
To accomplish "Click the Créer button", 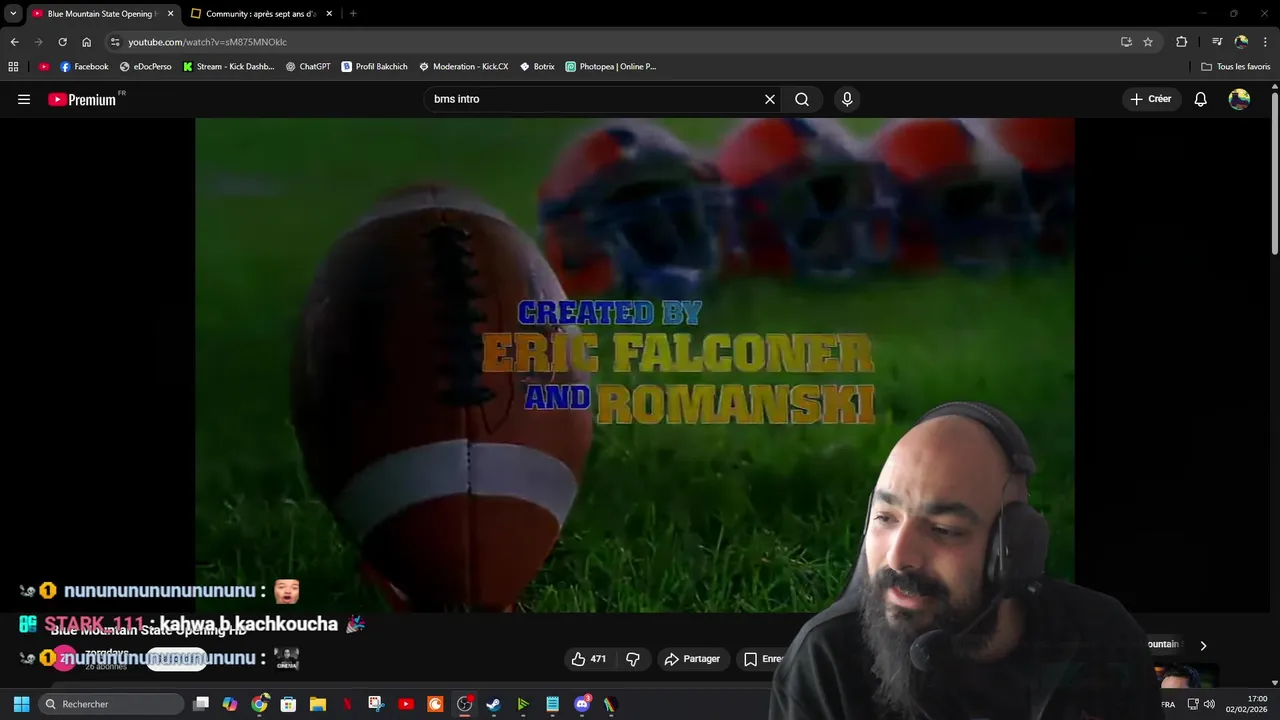I will [x=1150, y=99].
